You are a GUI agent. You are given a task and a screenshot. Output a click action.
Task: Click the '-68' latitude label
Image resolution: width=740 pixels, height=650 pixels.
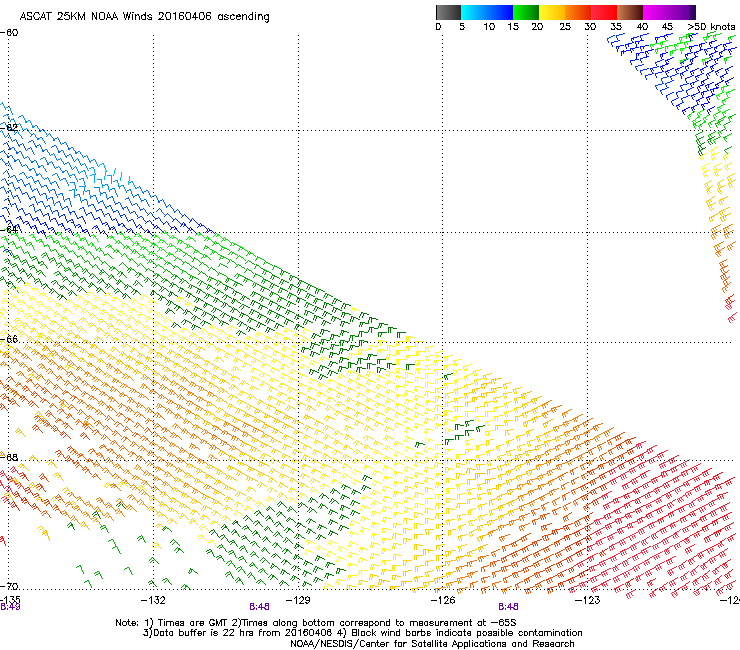pyautogui.click(x=9, y=457)
